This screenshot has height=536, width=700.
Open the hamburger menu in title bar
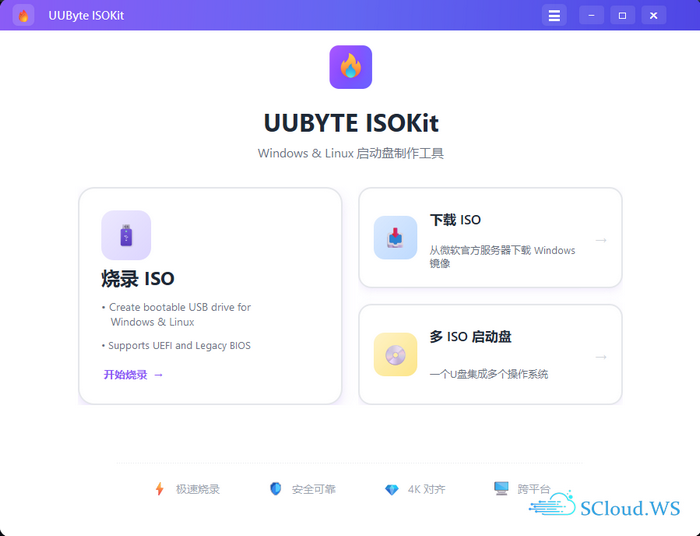[x=554, y=15]
